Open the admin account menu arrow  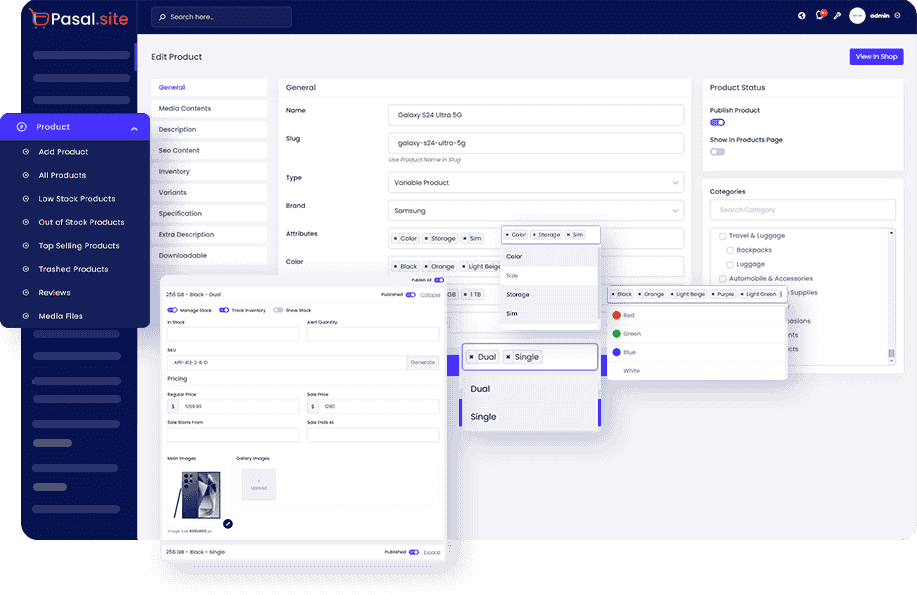(898, 16)
